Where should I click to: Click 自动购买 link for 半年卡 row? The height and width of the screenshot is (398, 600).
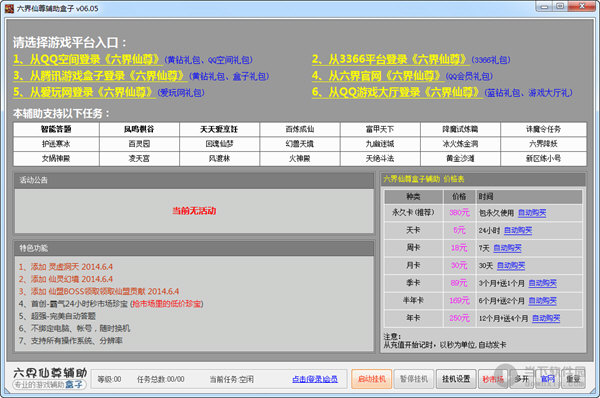542,301
